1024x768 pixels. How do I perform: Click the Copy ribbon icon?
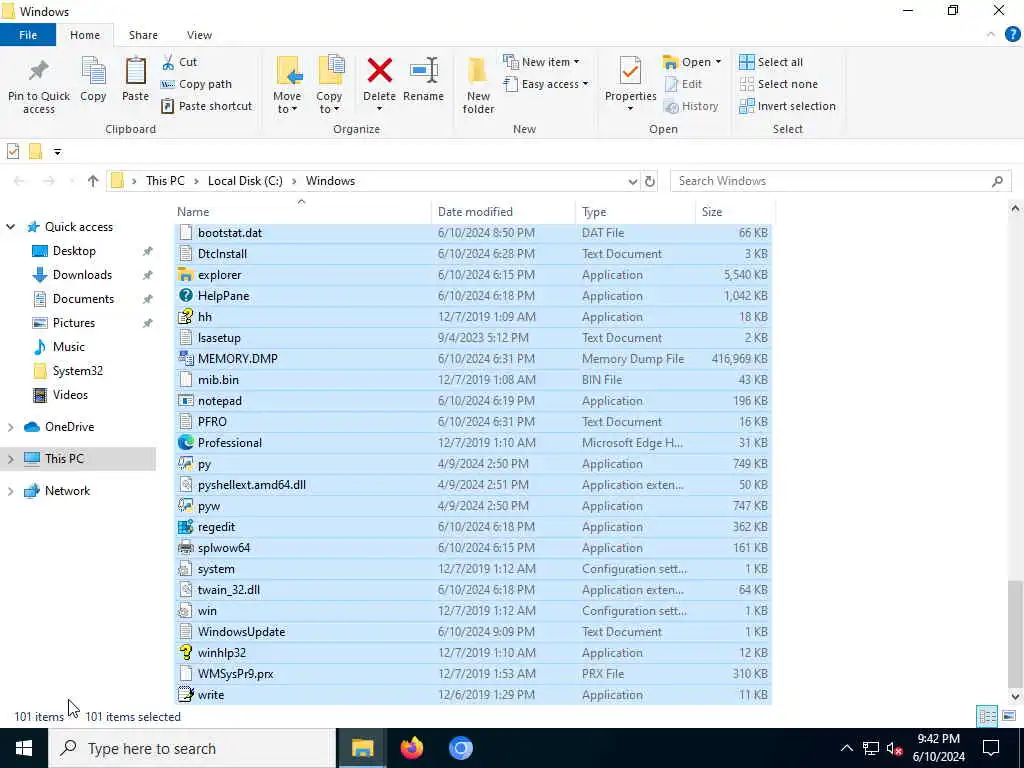point(93,71)
